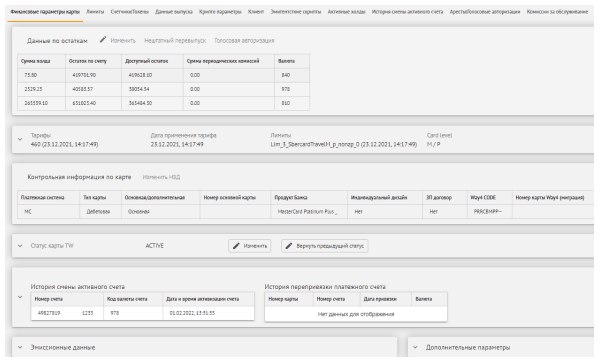Expand the Эмиссионные данные section
The image size is (608, 361).
[x=20, y=347]
